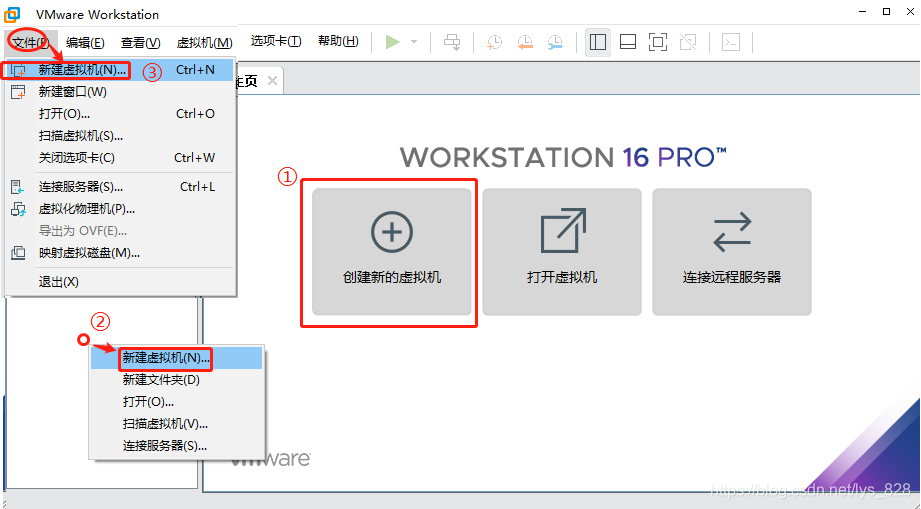
Task: Choose 虚拟化物理机(P)... in File menu
Action: click(120, 209)
